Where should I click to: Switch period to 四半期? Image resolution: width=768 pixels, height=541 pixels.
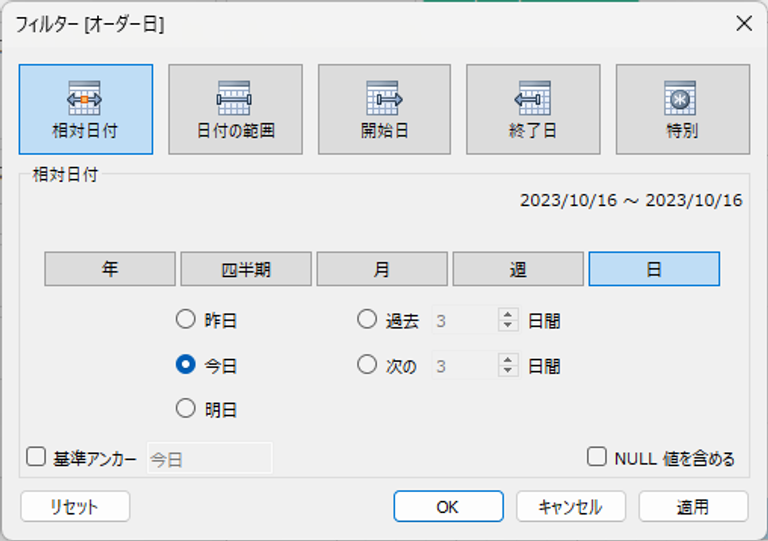click(x=246, y=269)
